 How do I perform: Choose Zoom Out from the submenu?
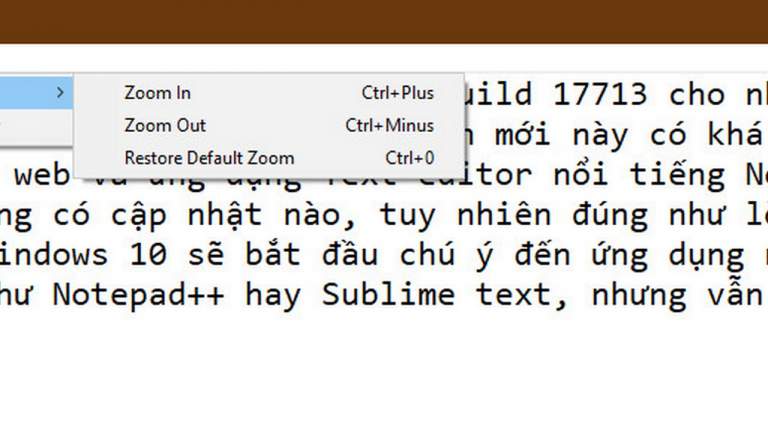click(268, 125)
